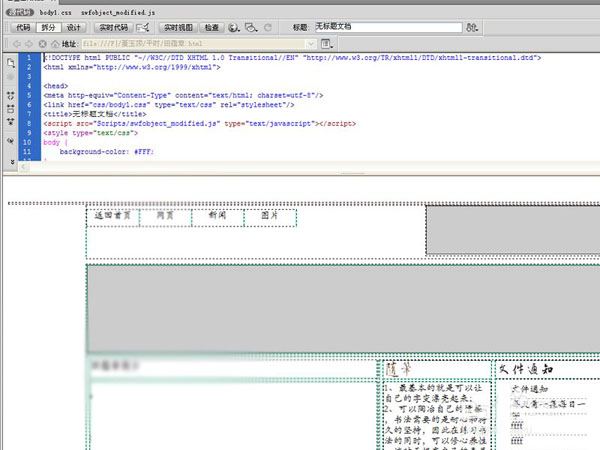Toggle 实时视图 (Live View) mode
Image resolution: width=600 pixels, height=450 pixels.
tap(178, 28)
